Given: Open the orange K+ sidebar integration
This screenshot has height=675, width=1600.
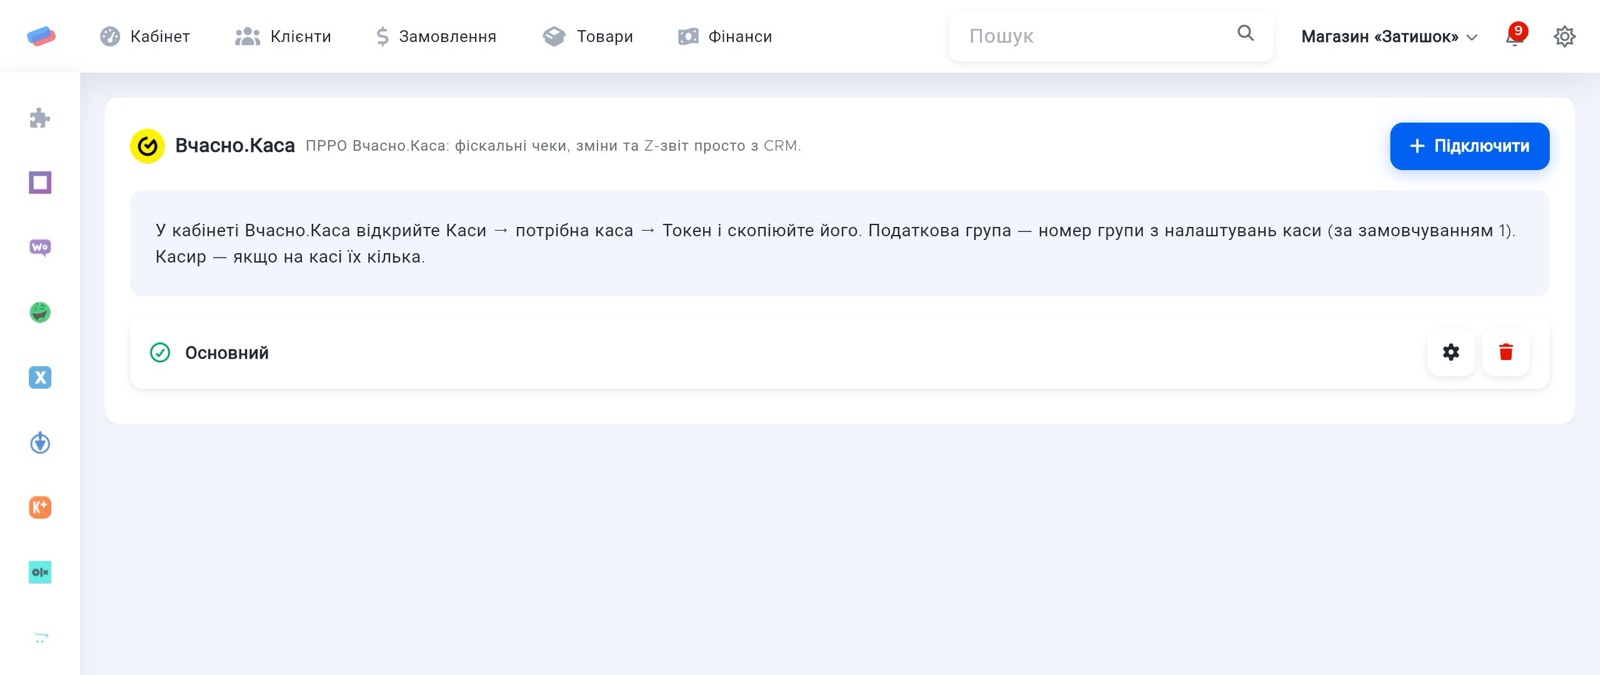Looking at the screenshot, I should (40, 507).
